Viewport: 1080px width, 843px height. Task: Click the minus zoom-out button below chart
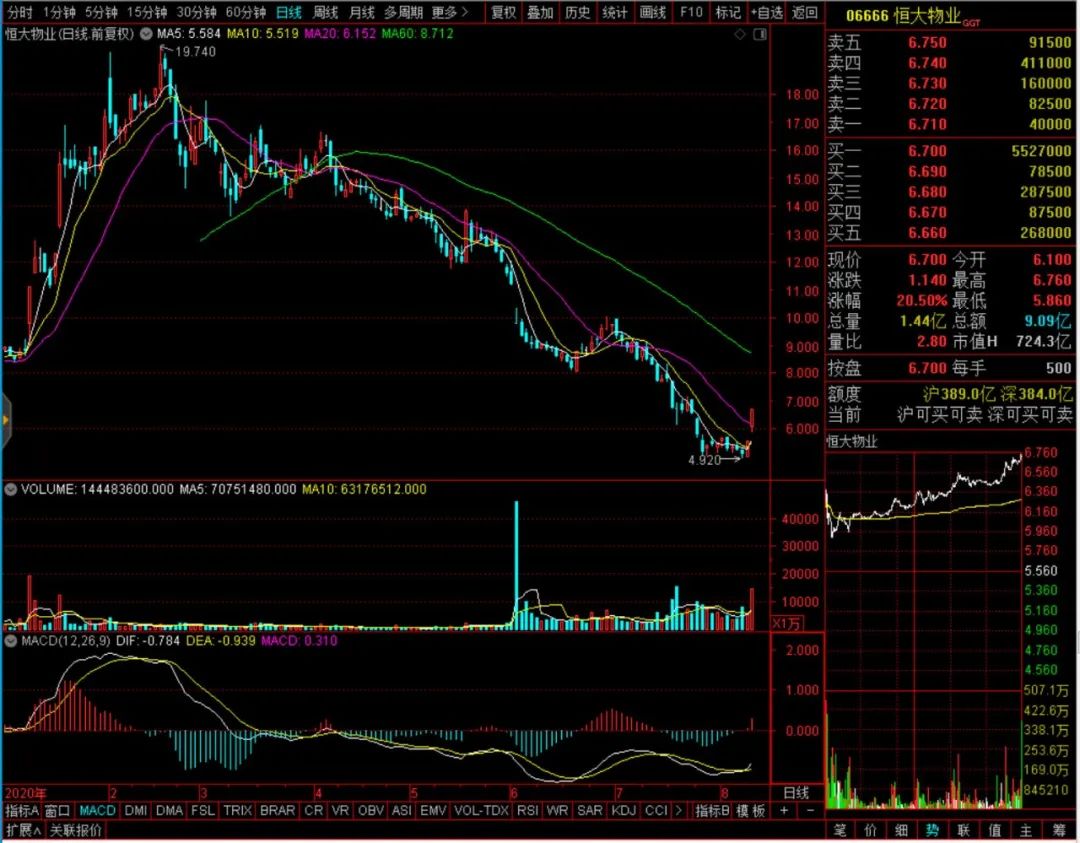tap(809, 810)
